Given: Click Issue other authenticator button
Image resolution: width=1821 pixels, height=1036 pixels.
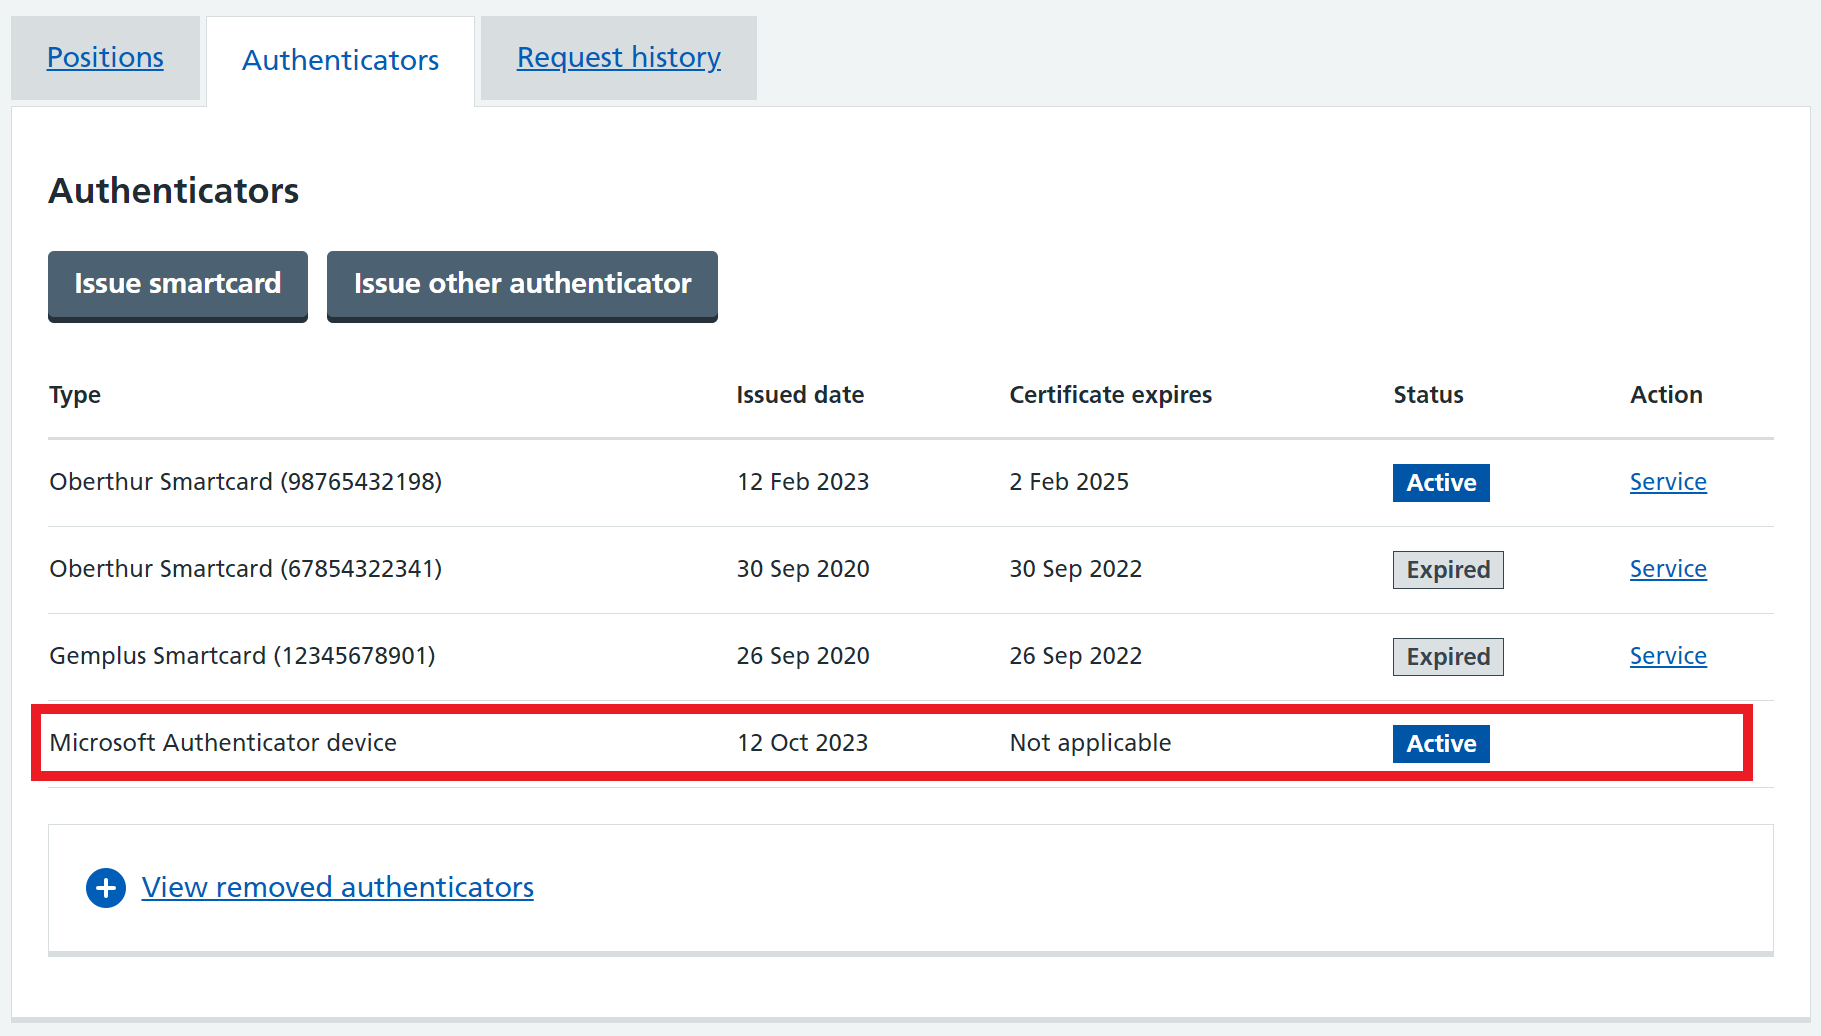Looking at the screenshot, I should pyautogui.click(x=522, y=285).
